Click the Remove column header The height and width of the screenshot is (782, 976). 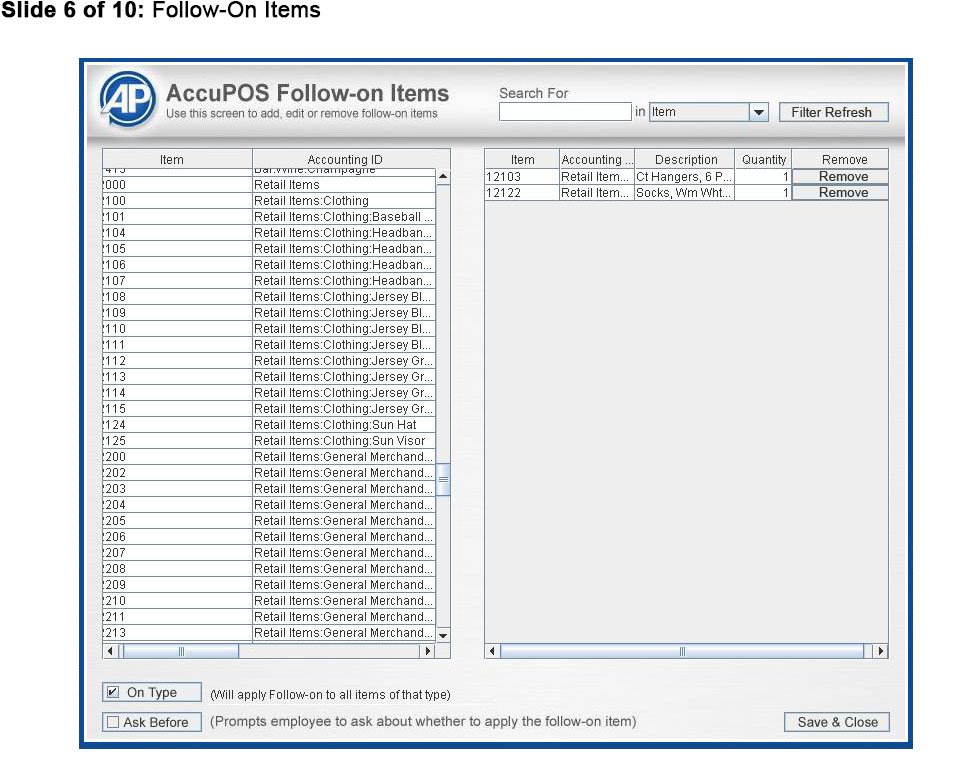click(840, 159)
